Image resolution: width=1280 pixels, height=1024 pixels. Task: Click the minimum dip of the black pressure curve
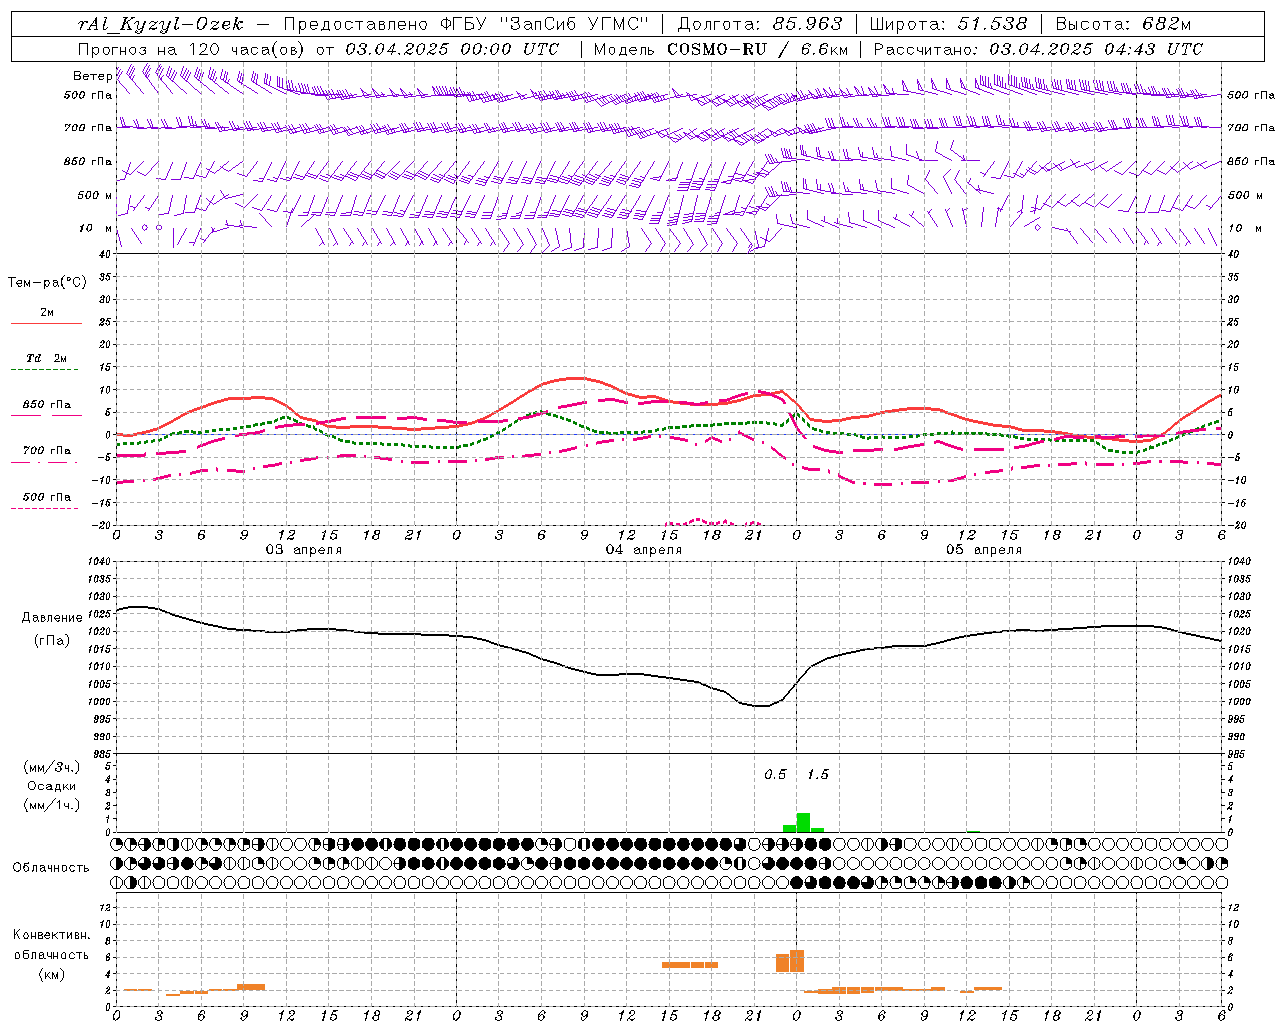762,706
